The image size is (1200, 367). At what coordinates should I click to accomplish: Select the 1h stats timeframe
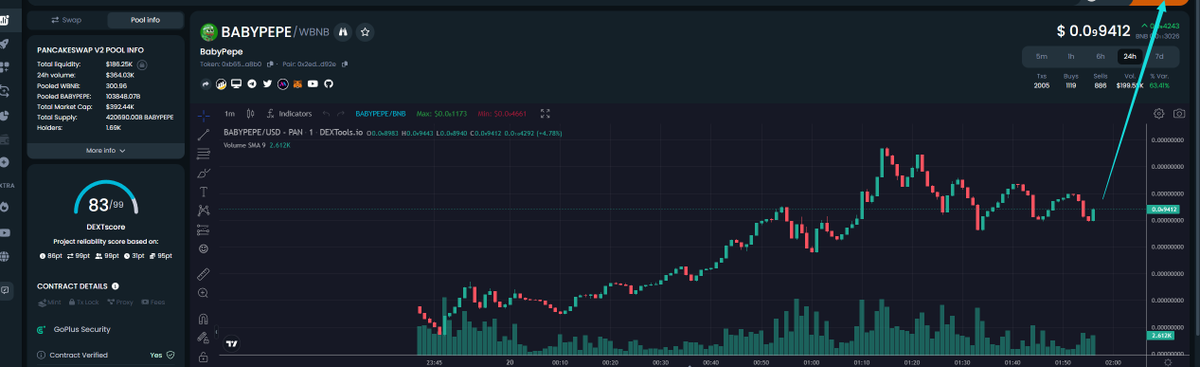(x=1071, y=56)
